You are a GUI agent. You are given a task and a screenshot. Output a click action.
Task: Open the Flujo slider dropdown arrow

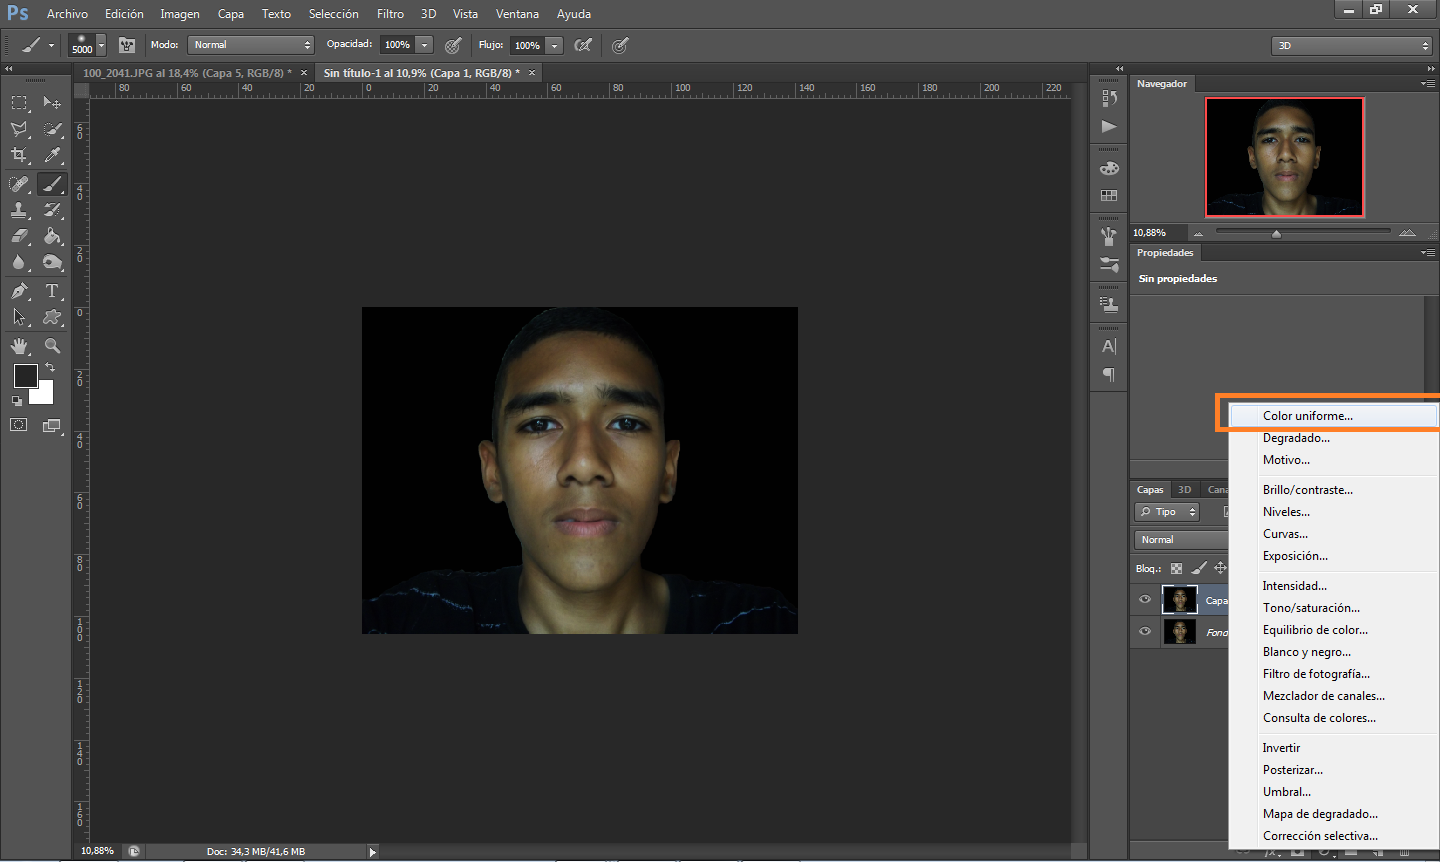[x=555, y=45]
